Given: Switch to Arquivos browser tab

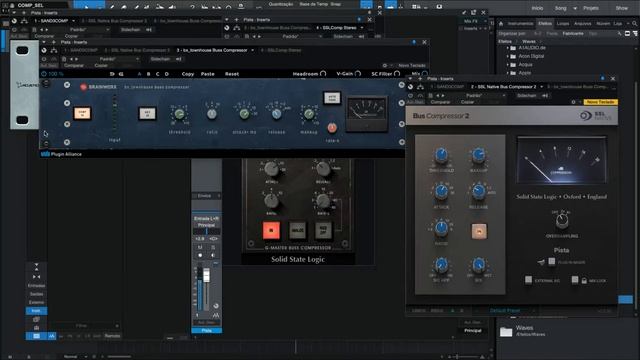Looking at the screenshot, I should (x=582, y=24).
